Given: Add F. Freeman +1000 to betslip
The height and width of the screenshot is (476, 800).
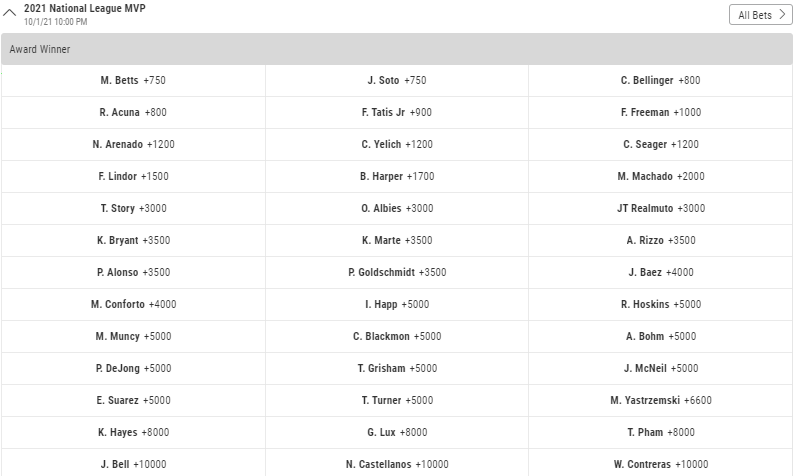Looking at the screenshot, I should tap(661, 112).
